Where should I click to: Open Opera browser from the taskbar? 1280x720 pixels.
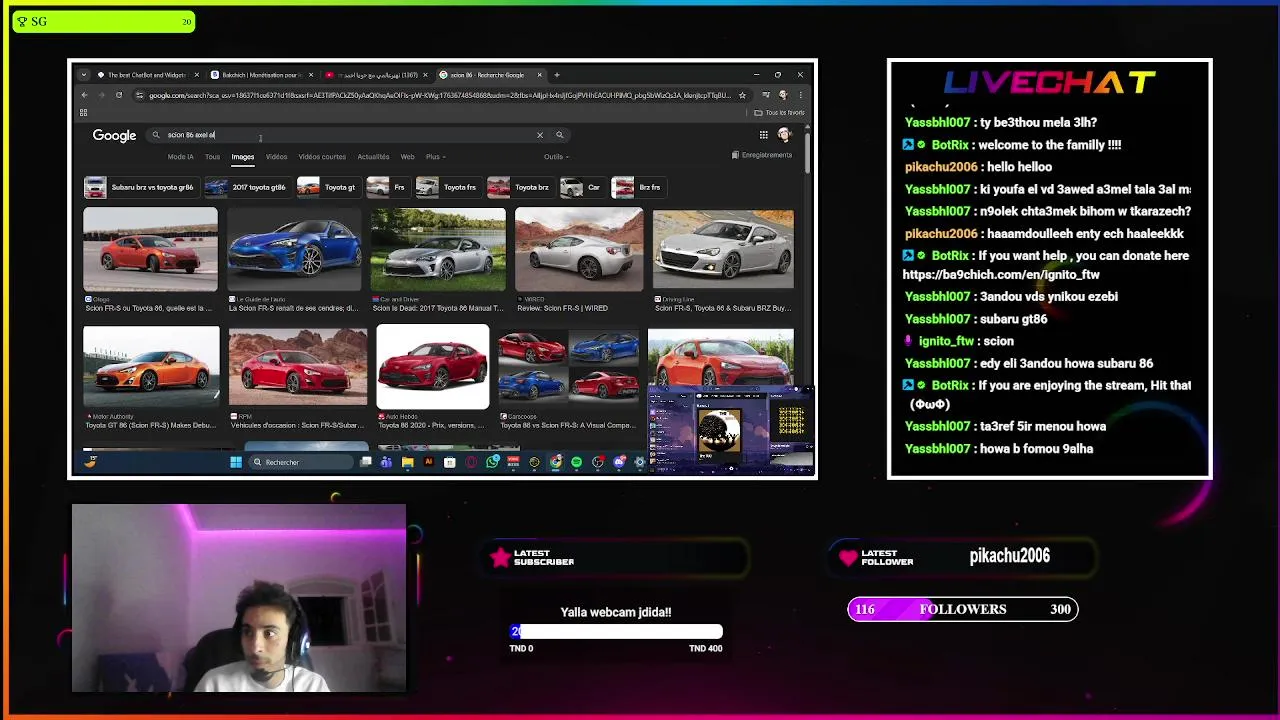[x=471, y=462]
